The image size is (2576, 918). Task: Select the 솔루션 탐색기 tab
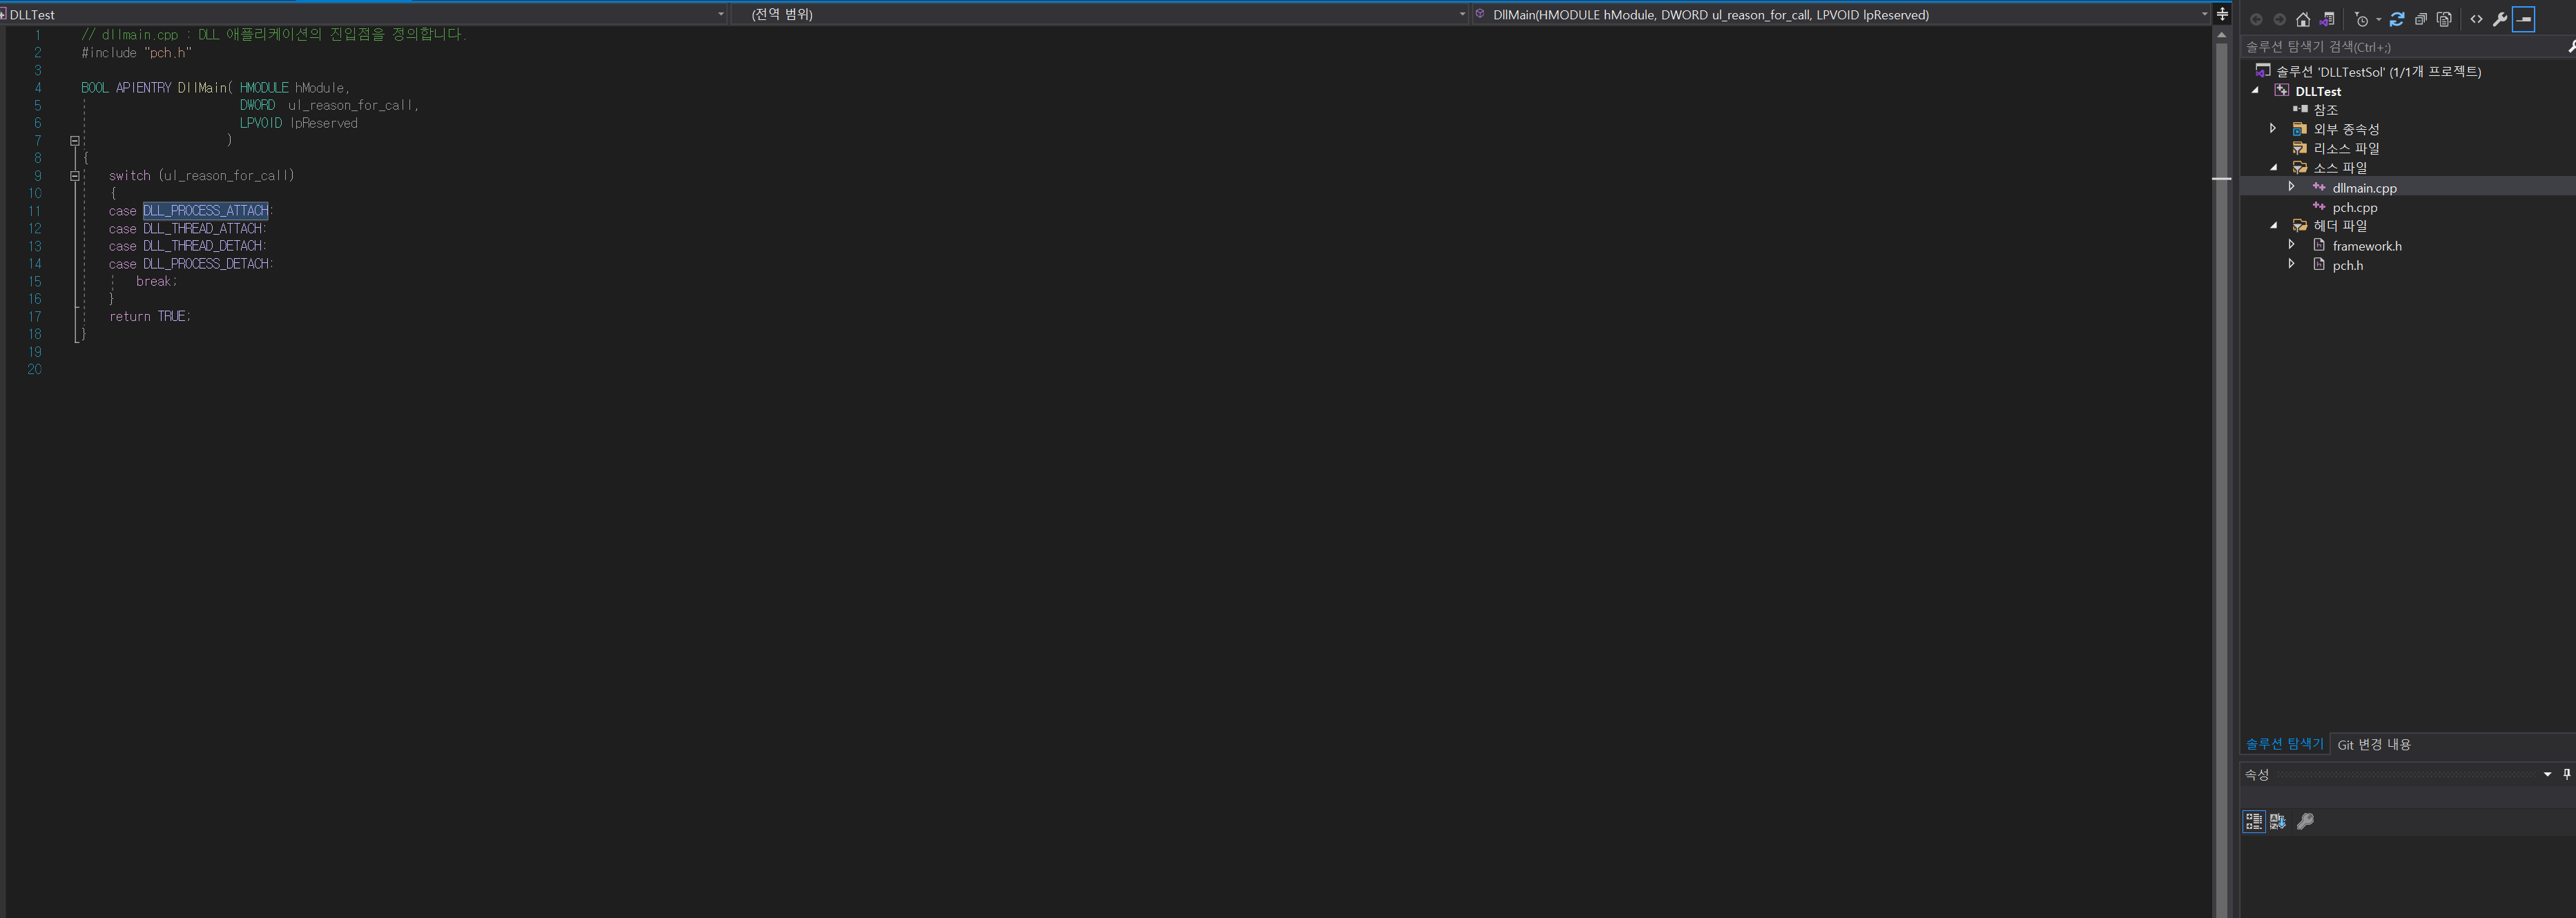(x=2284, y=744)
